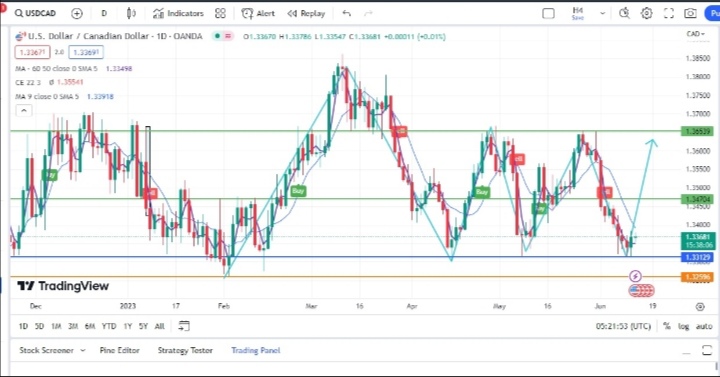This screenshot has width=720, height=377.
Task: Open the USDCAD symbol search
Action: pyautogui.click(x=35, y=13)
